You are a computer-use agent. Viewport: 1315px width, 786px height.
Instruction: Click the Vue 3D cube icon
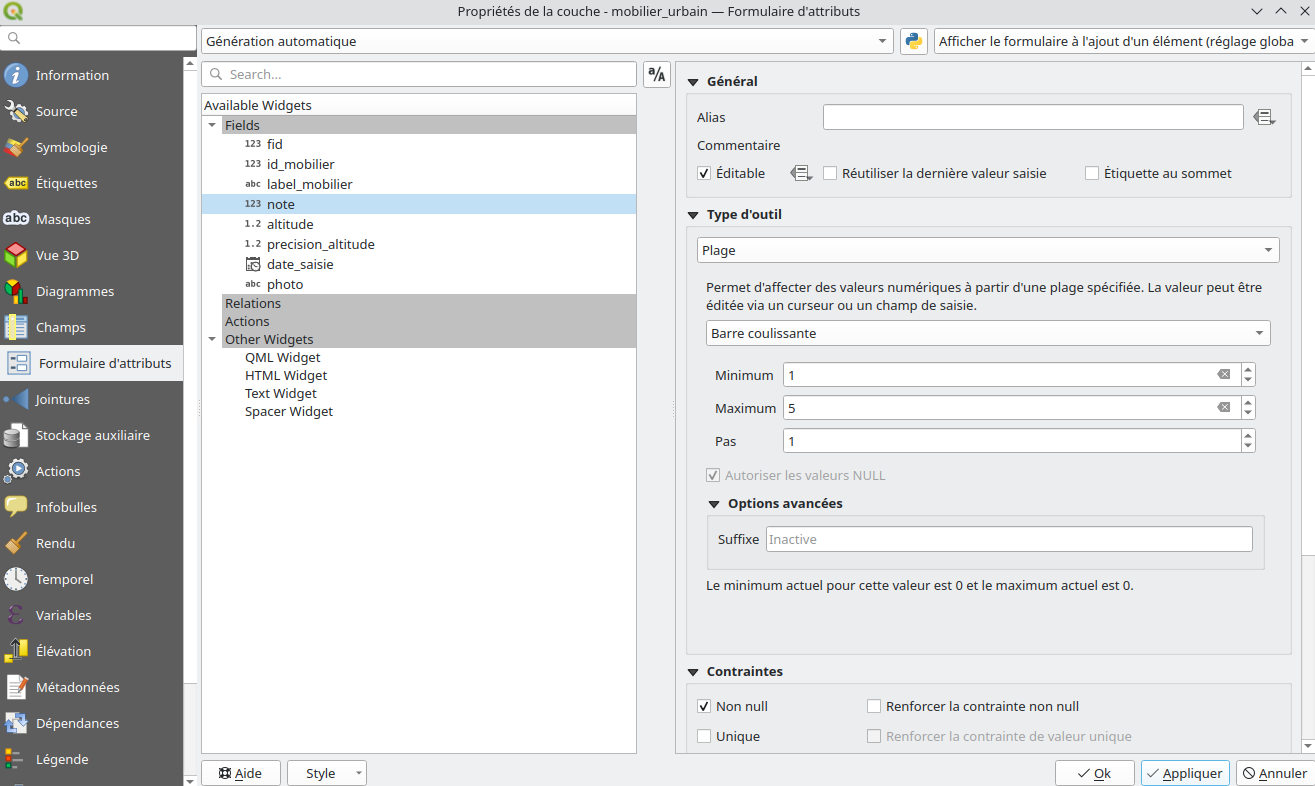coord(16,255)
